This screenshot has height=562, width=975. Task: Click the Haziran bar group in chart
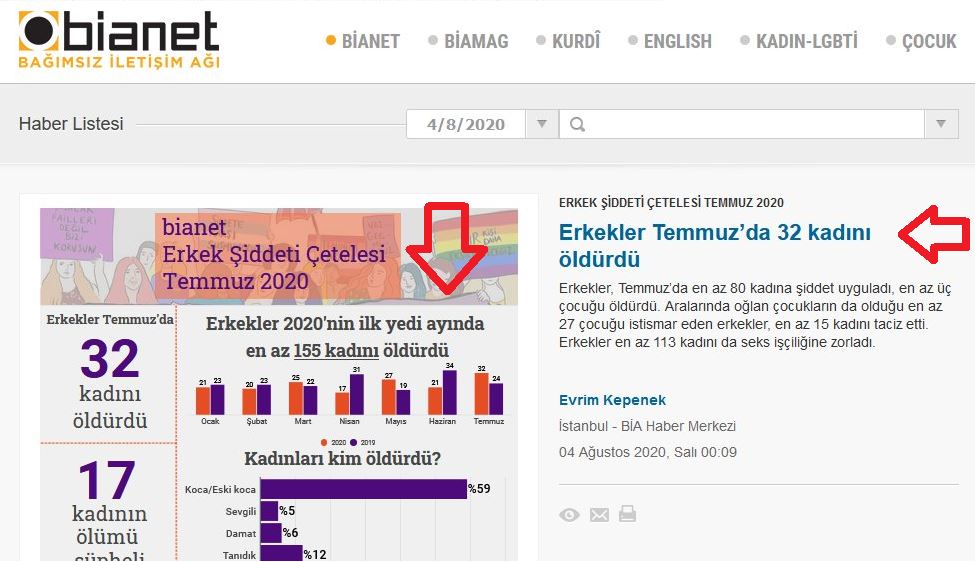tap(442, 392)
